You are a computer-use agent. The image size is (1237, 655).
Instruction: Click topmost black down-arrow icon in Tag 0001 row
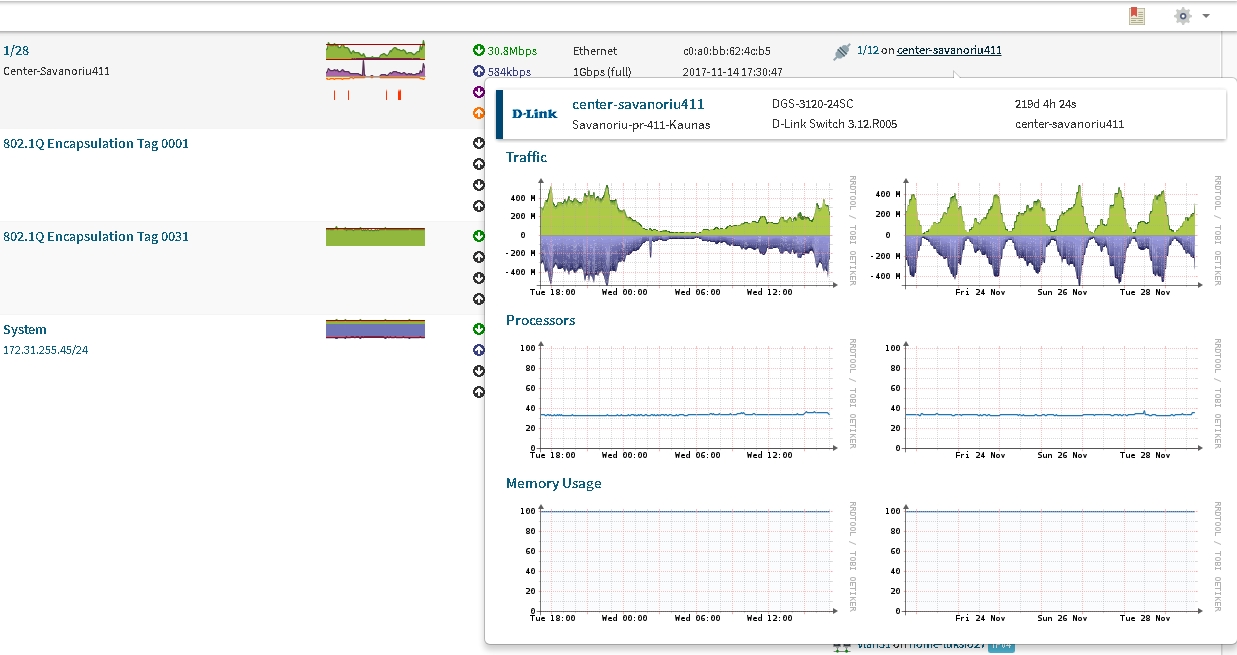click(x=479, y=143)
